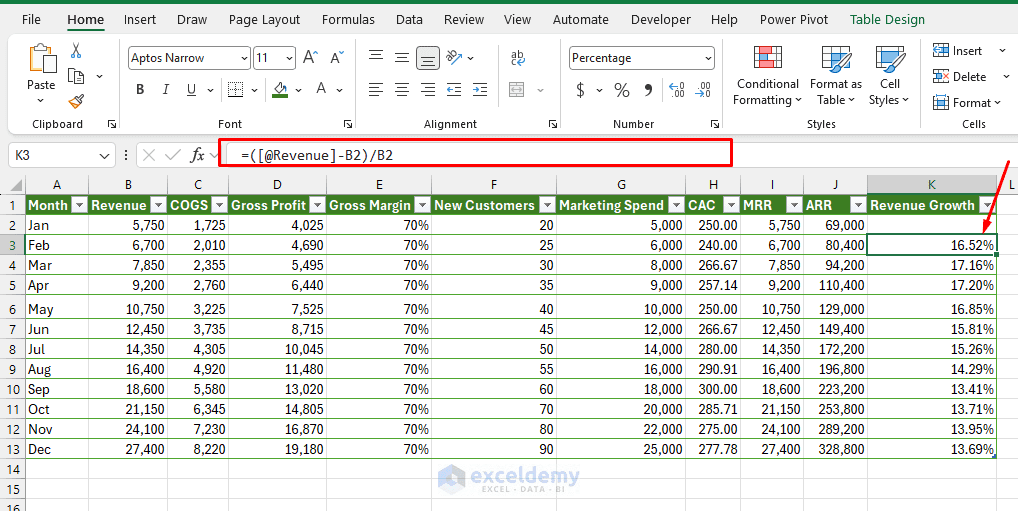1018x511 pixels.
Task: Click the Paste clipboard icon
Action: click(41, 58)
